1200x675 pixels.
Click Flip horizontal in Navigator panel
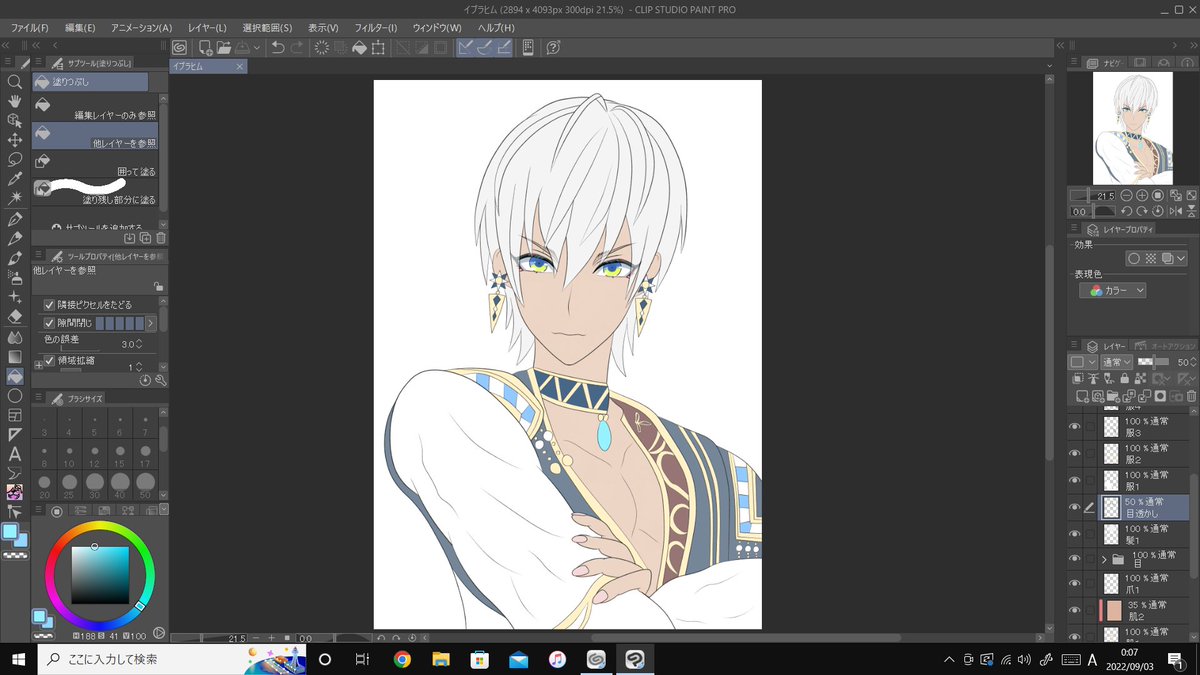point(1176,211)
